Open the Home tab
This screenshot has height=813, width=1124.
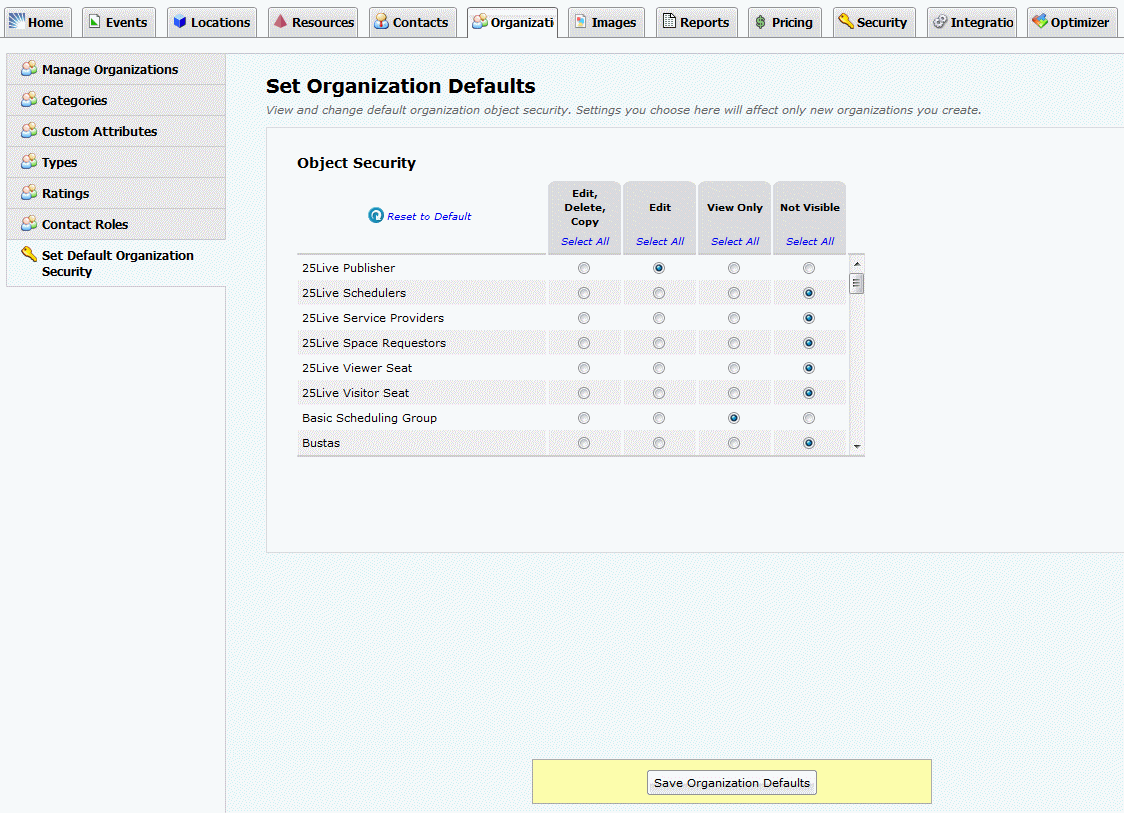(x=37, y=22)
